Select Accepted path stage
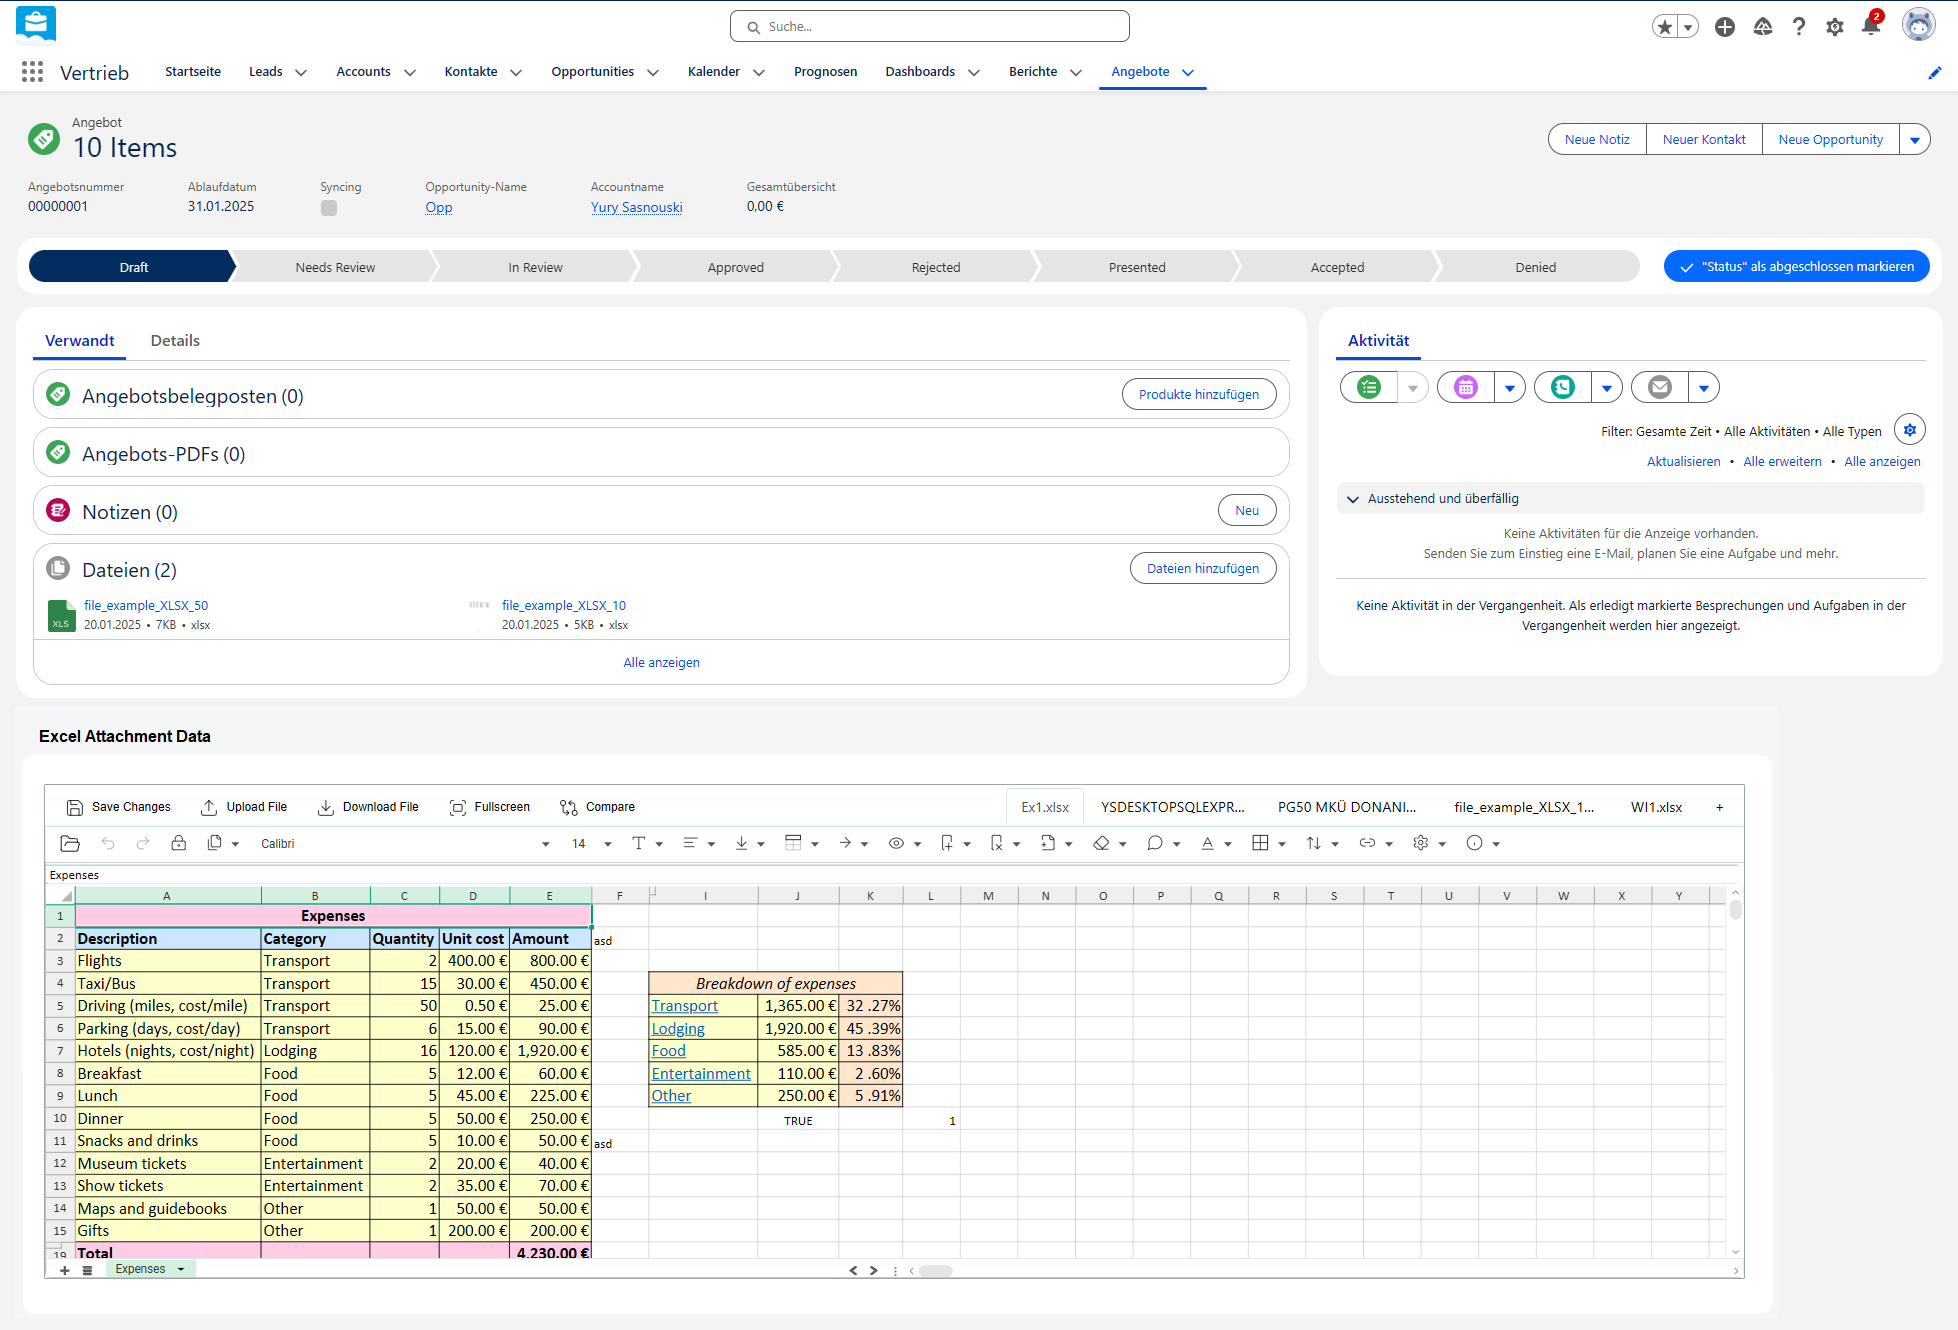 (x=1337, y=267)
